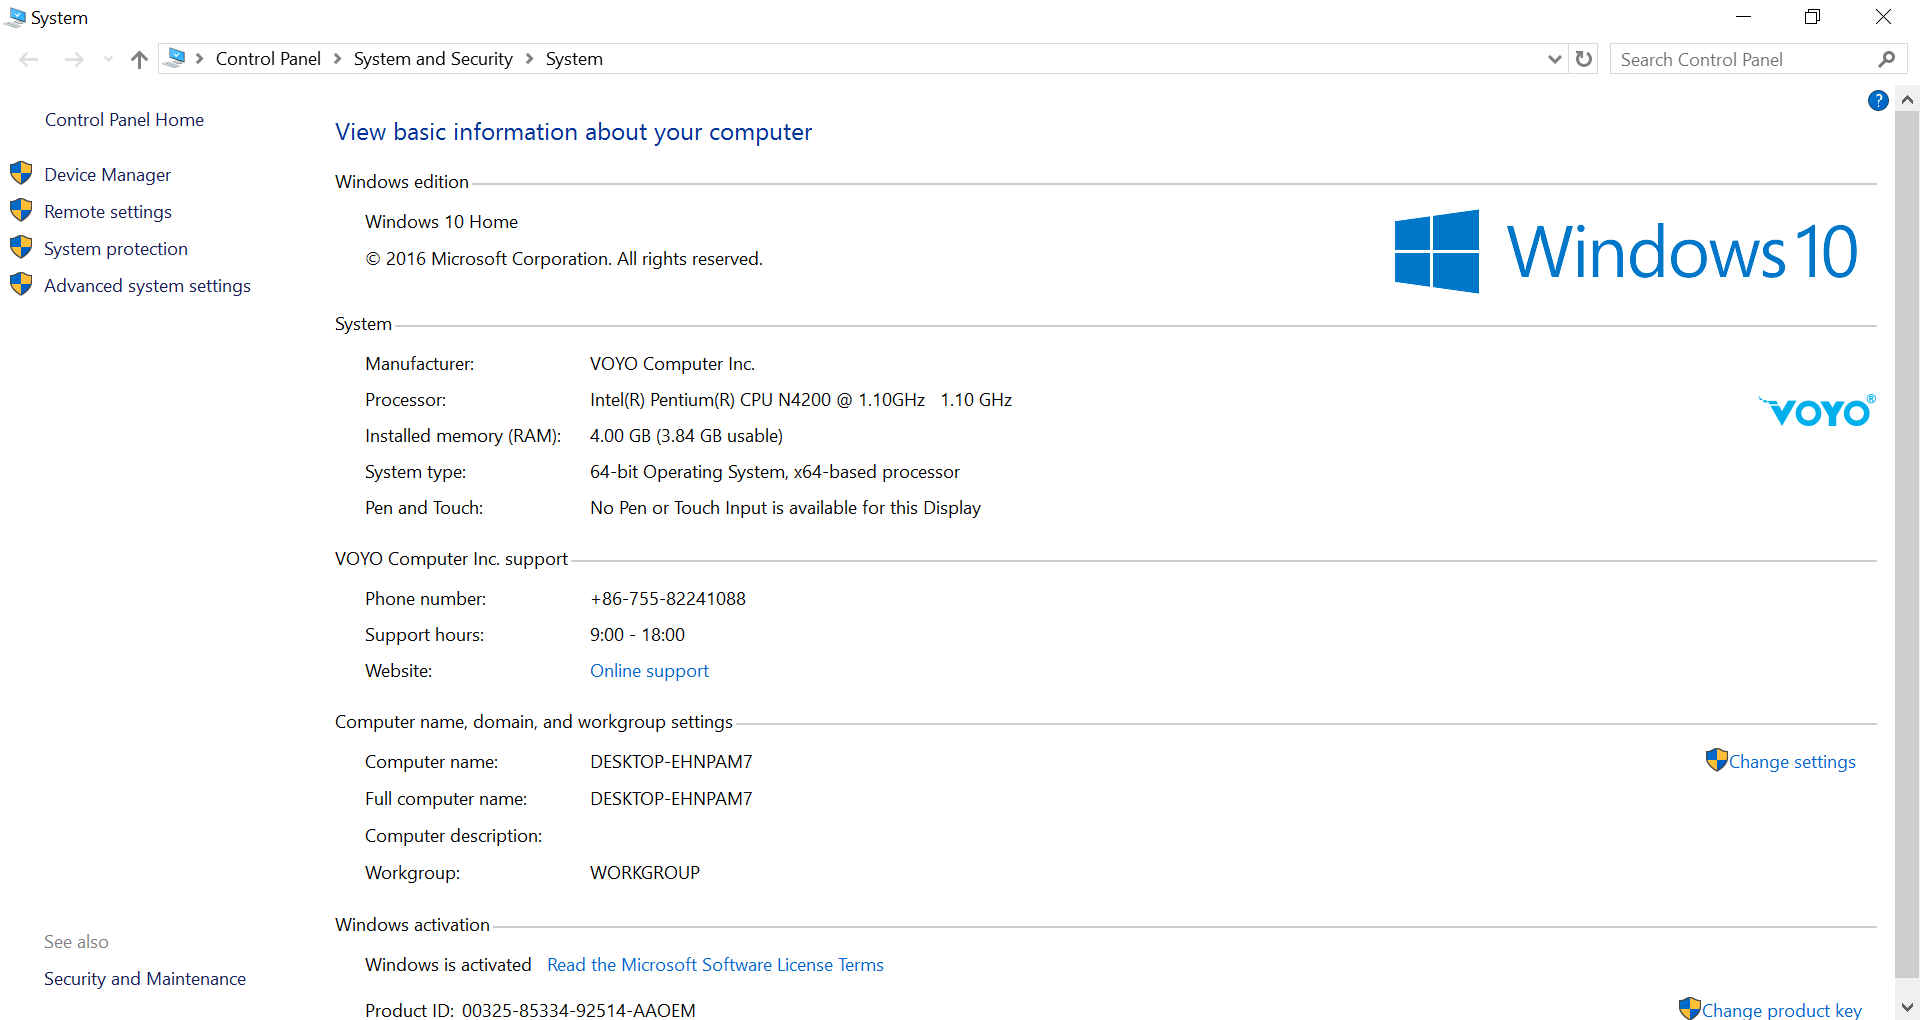Screen dimensions: 1920x1020
Task: Click the computer icon in address bar
Action: [x=175, y=58]
